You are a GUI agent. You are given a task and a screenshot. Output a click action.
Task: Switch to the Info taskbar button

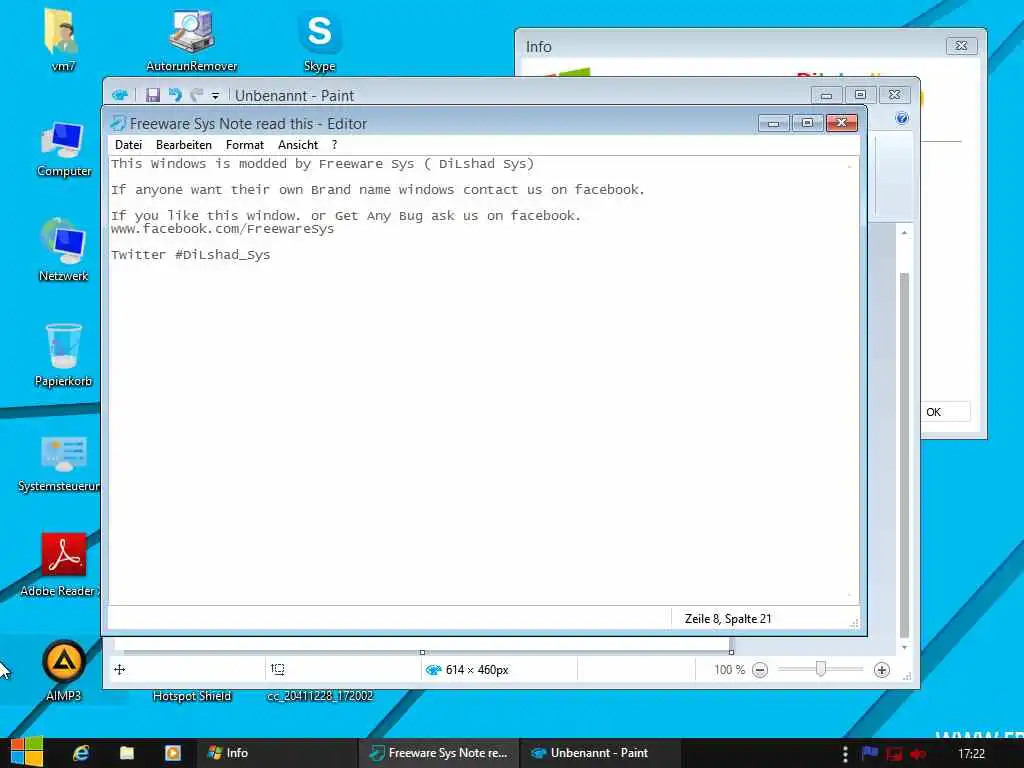[278, 753]
